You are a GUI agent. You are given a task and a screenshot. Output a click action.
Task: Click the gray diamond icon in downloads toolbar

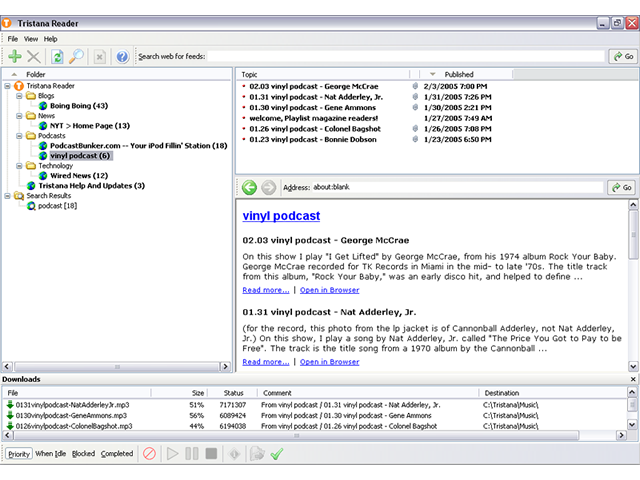pos(234,453)
